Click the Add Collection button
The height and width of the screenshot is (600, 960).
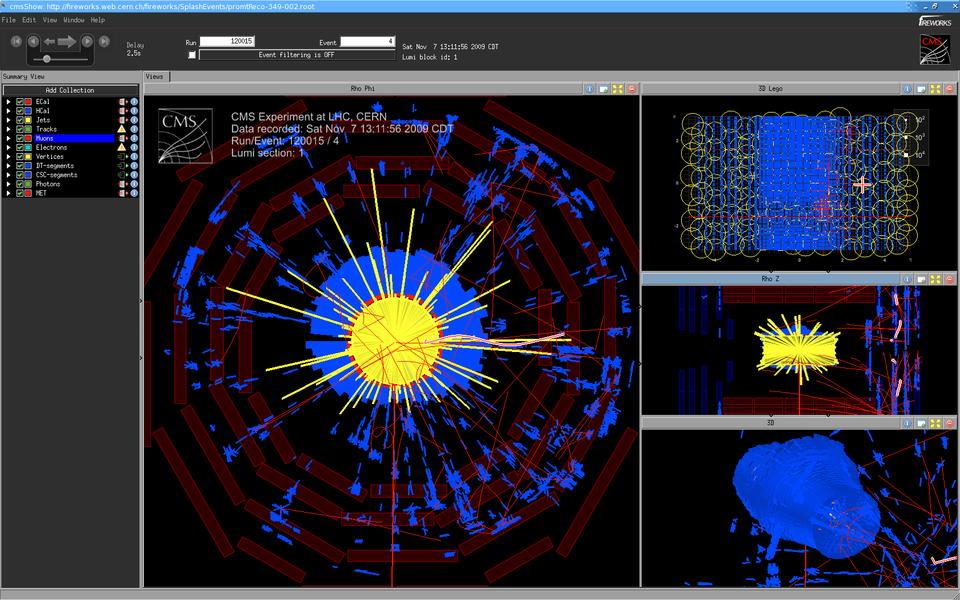(x=70, y=90)
